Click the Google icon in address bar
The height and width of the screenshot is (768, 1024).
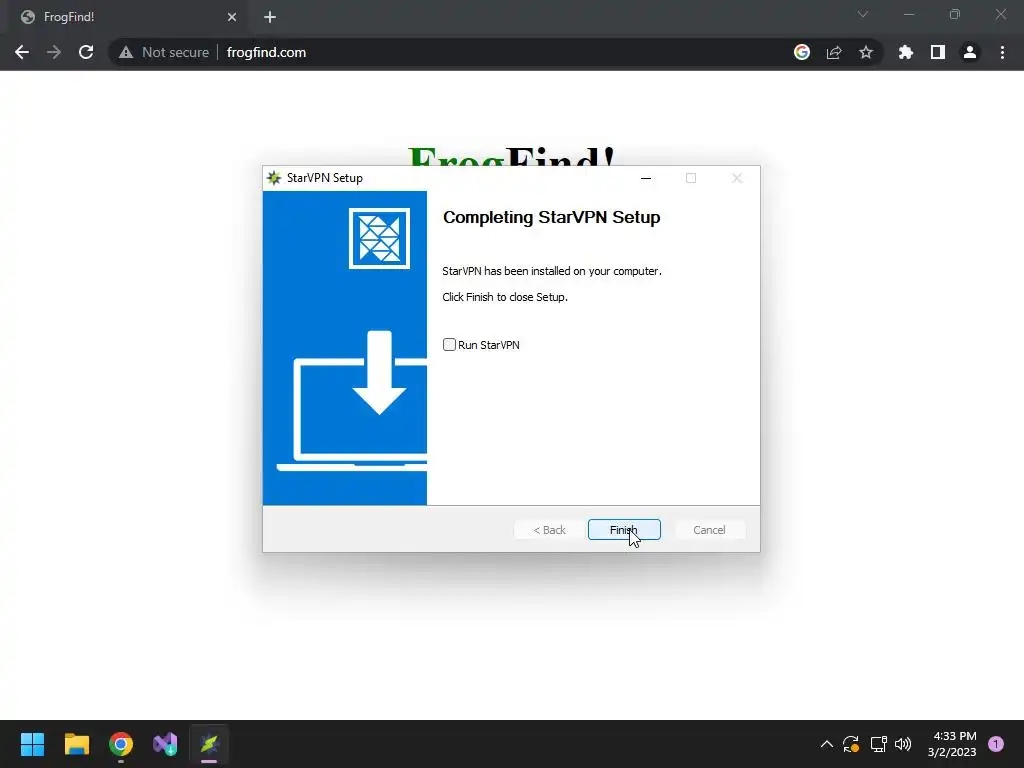(802, 52)
